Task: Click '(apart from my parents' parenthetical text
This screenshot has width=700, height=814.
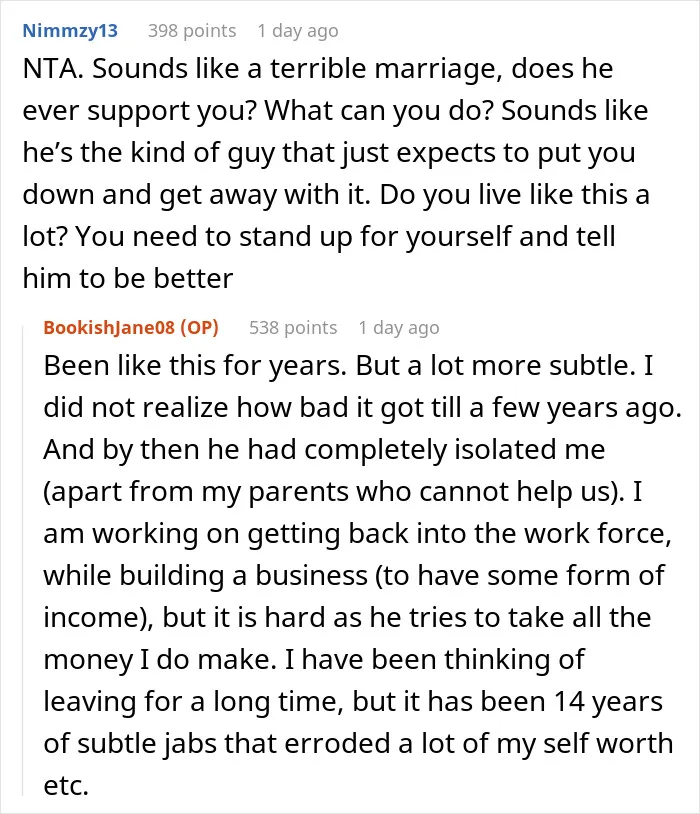Action: 195,492
